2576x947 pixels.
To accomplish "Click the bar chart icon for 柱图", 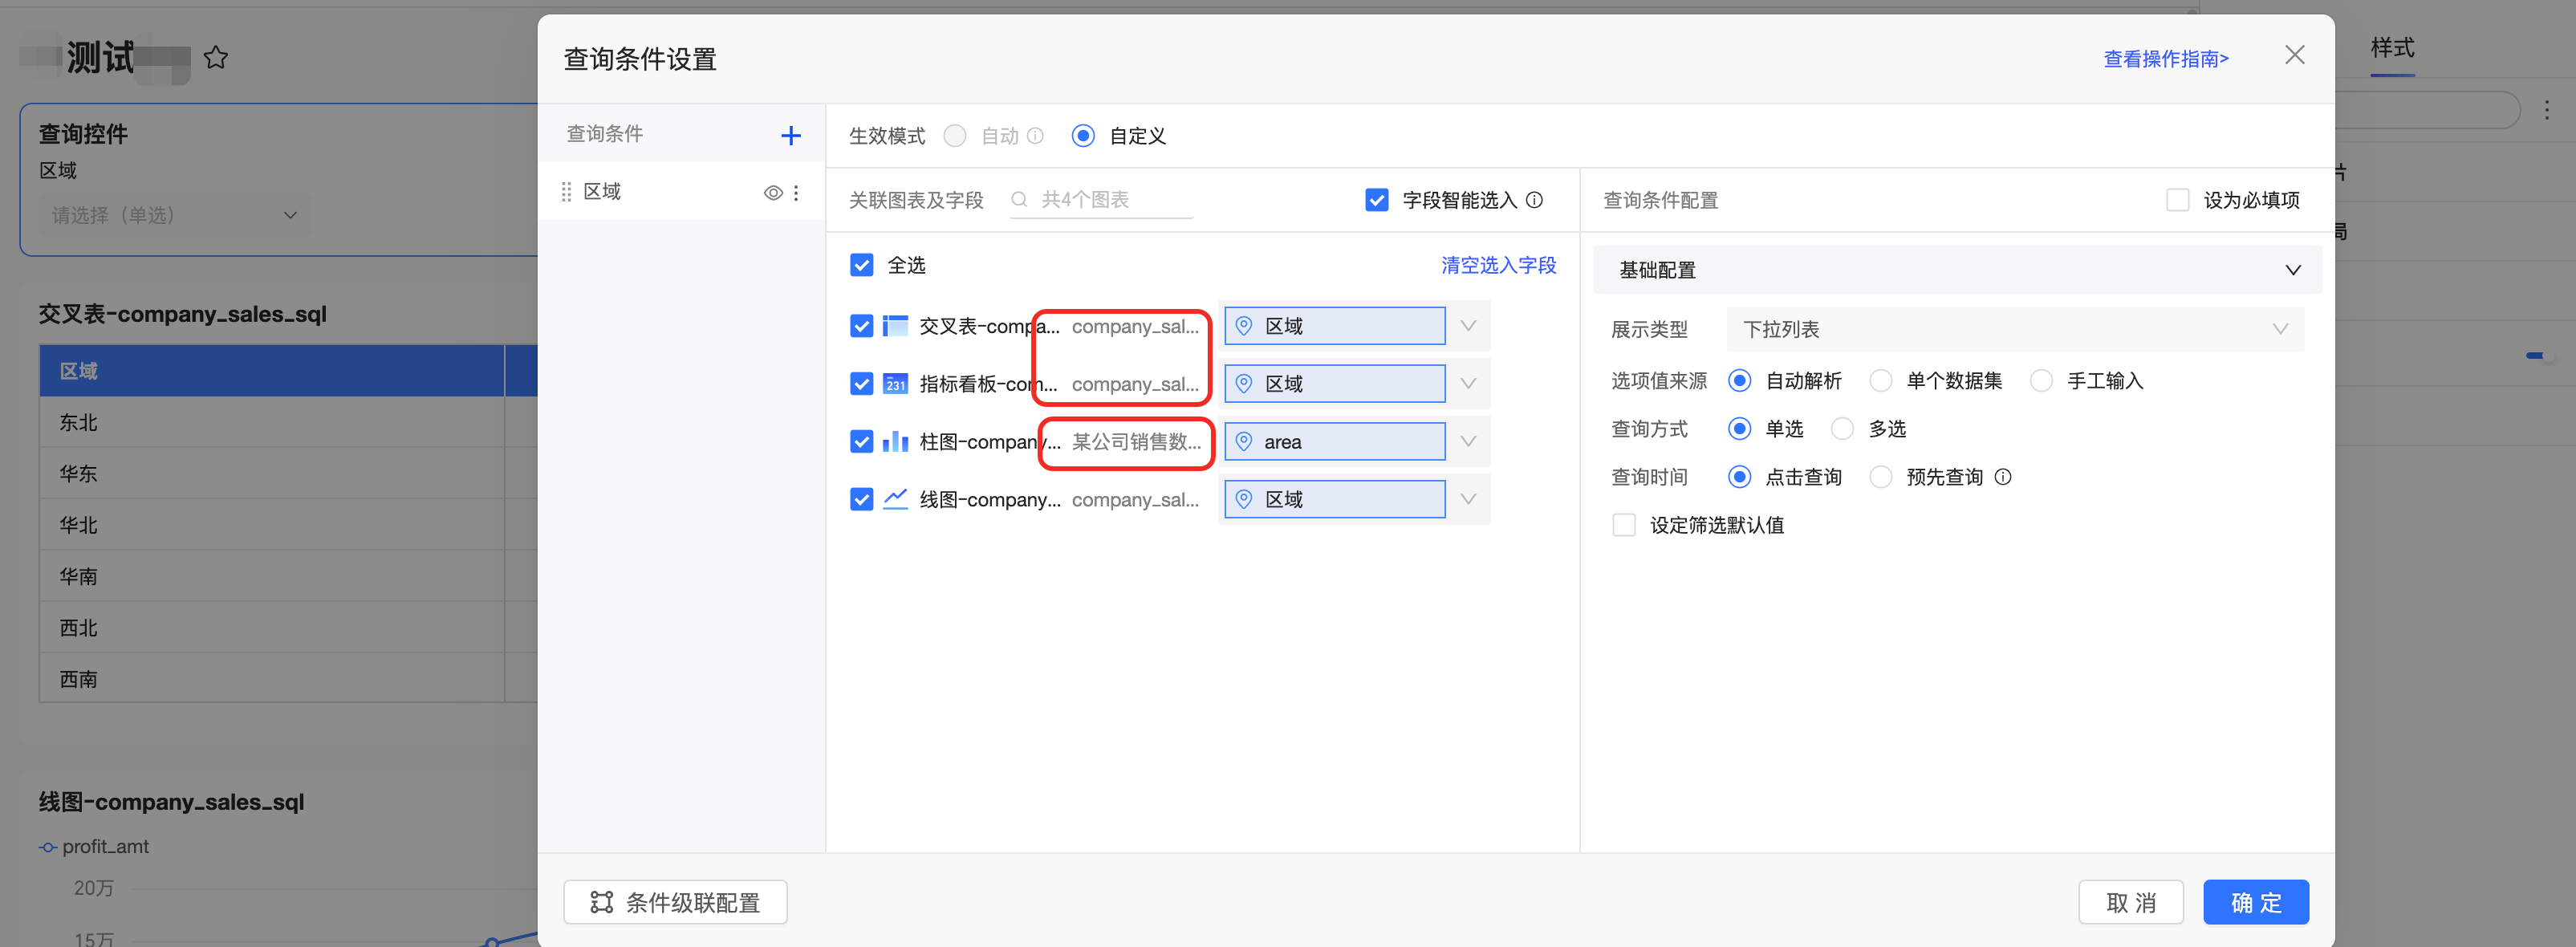I will coord(895,441).
